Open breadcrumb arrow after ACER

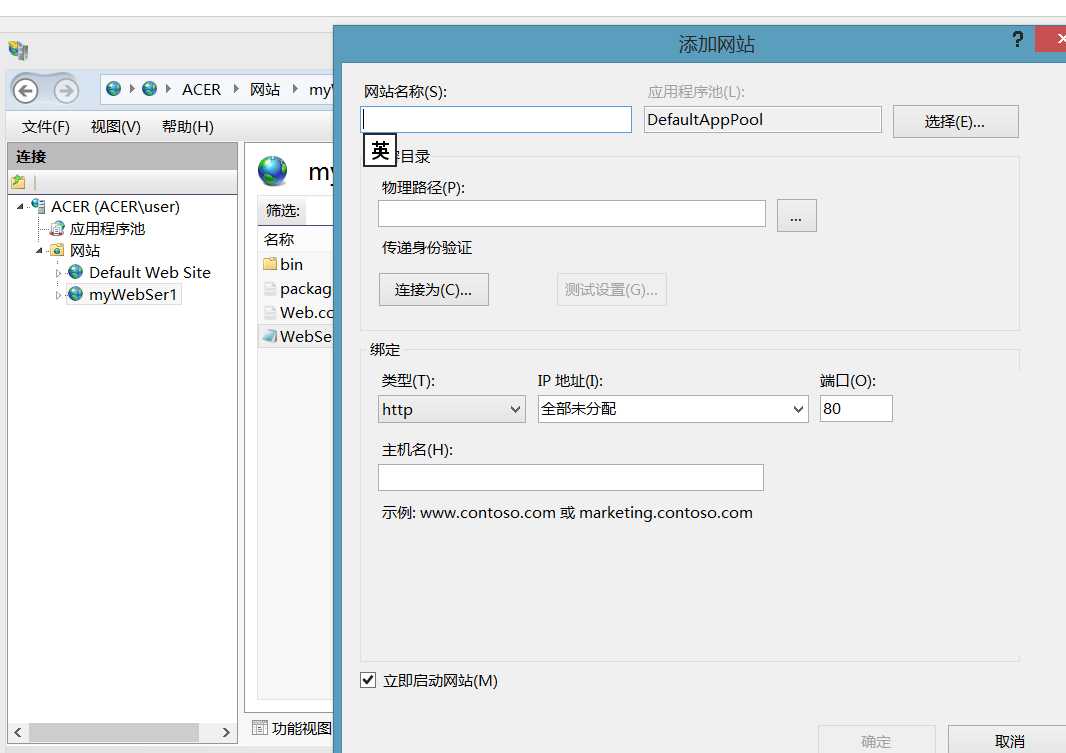coord(236,89)
